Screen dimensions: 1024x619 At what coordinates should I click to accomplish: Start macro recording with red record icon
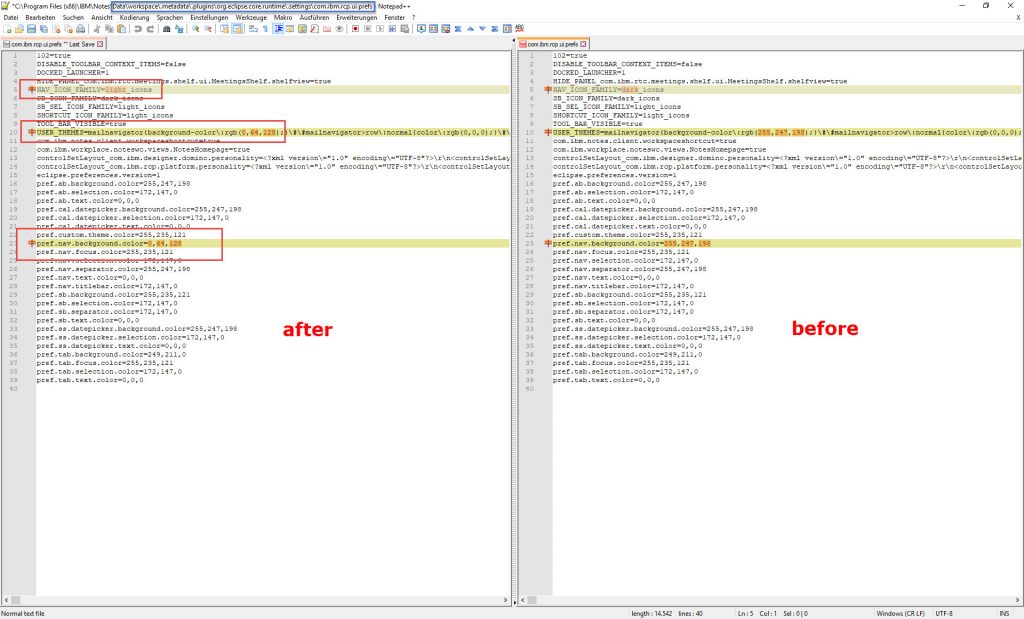point(354,29)
